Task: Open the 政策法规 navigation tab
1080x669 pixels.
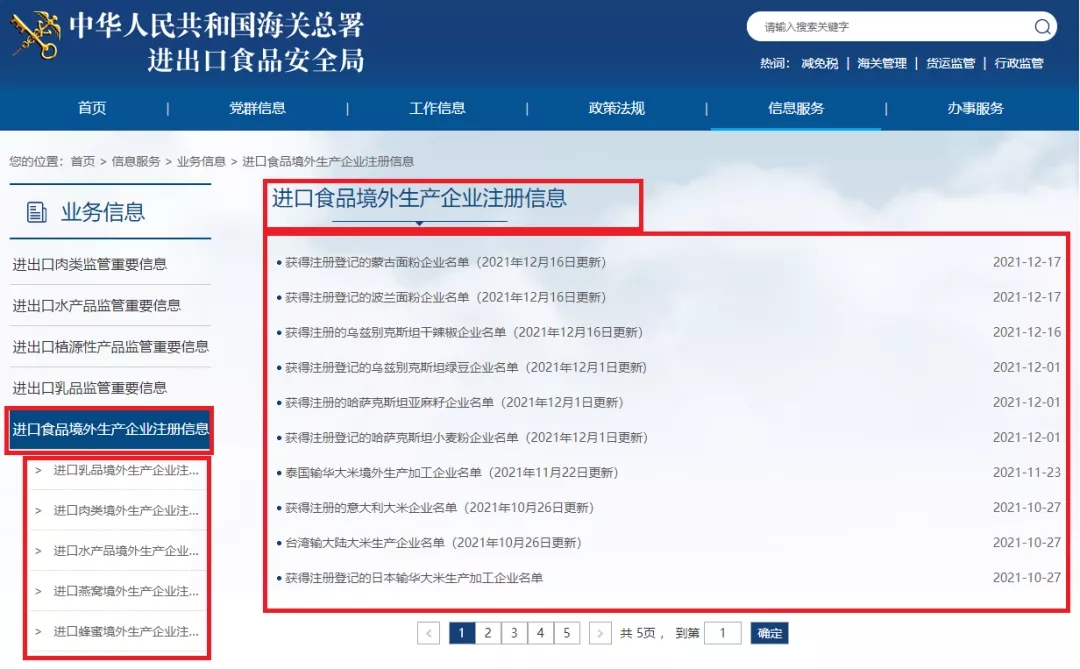Action: 617,109
